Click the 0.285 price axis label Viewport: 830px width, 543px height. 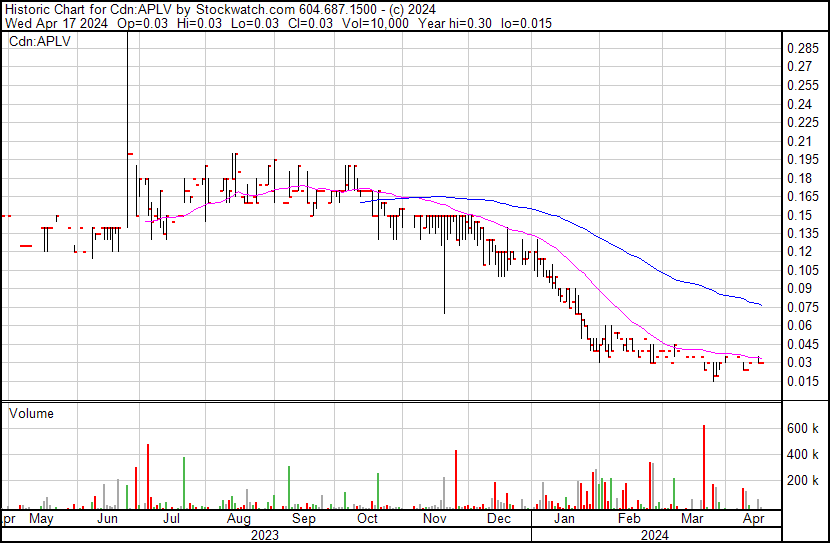(803, 48)
